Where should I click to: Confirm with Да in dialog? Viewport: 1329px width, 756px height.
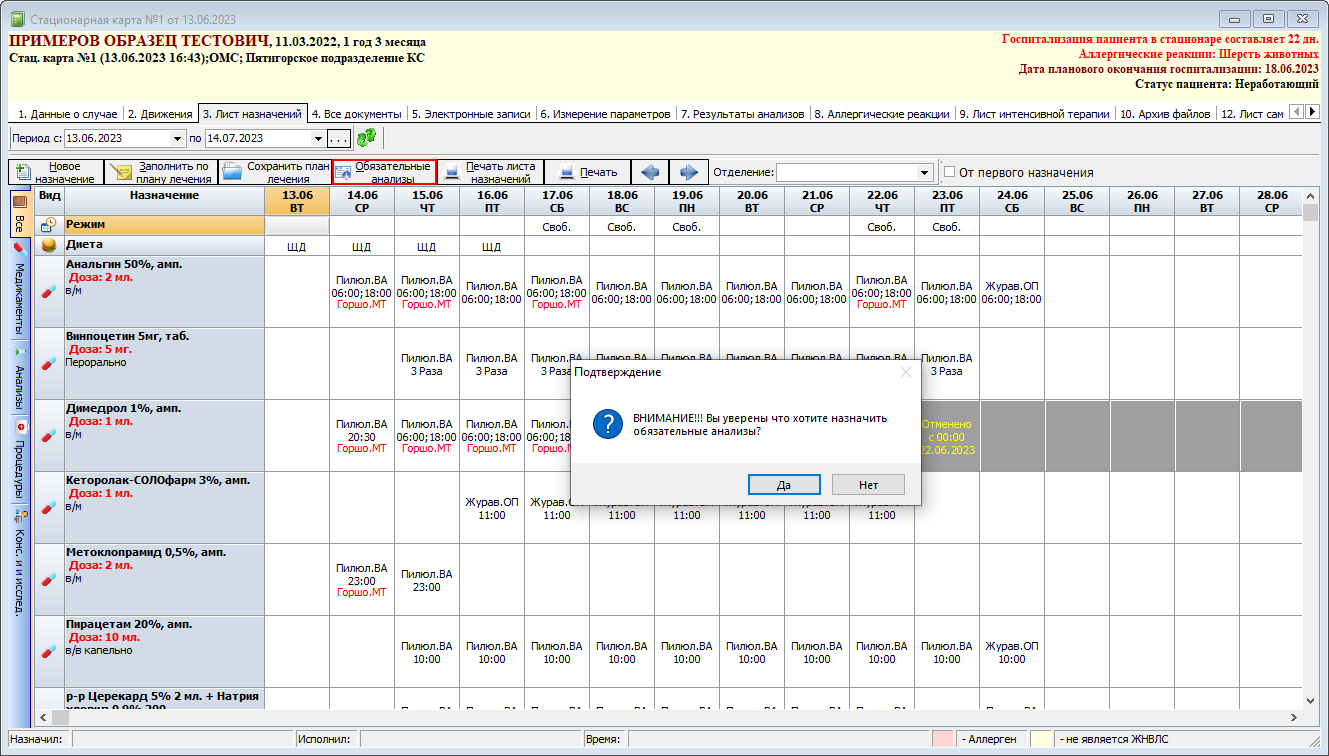(x=784, y=484)
